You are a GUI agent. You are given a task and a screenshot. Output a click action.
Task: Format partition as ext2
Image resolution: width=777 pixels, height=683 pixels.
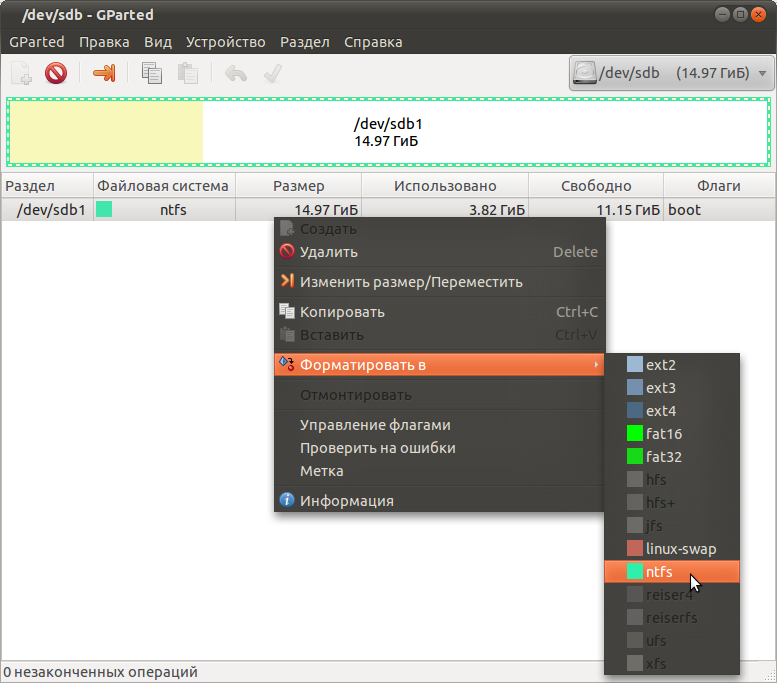671,365
